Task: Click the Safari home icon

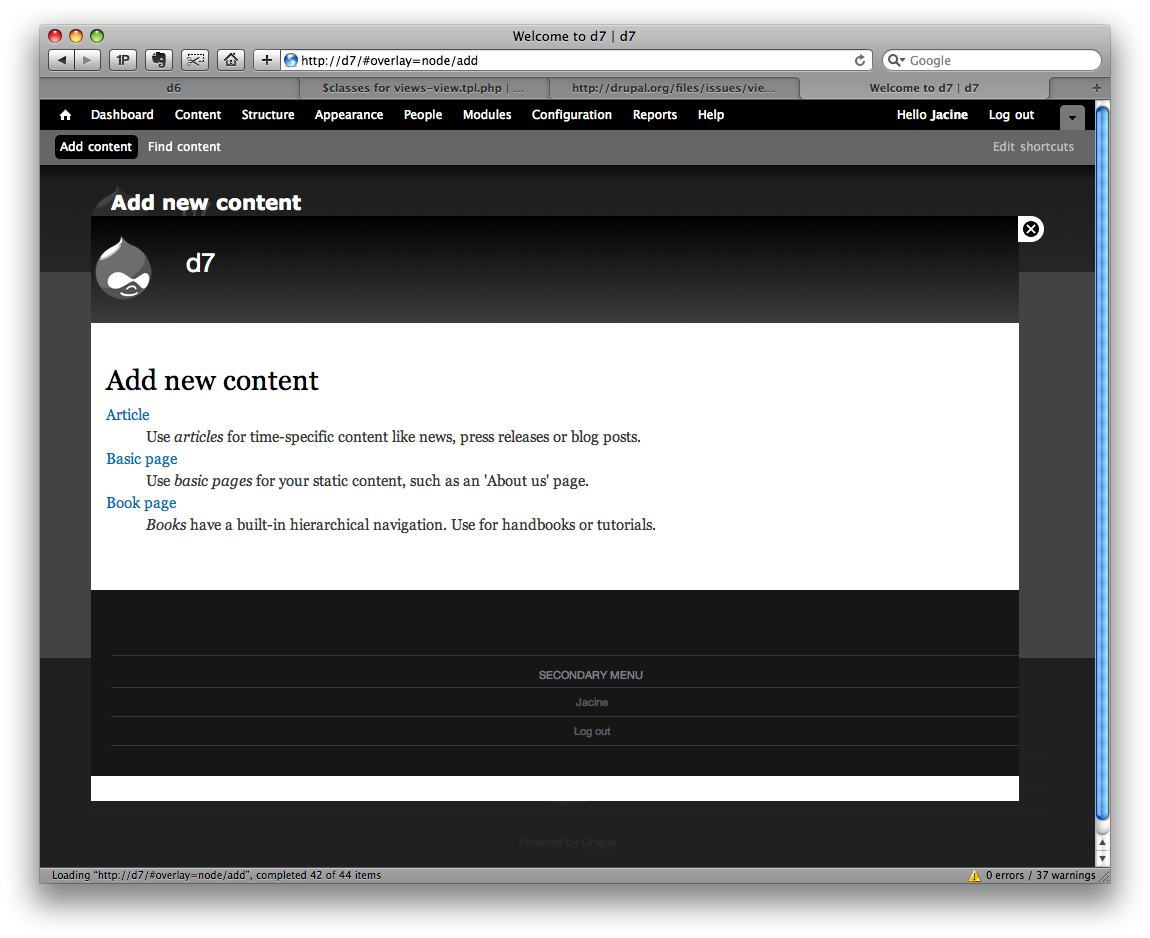Action: tap(230, 60)
